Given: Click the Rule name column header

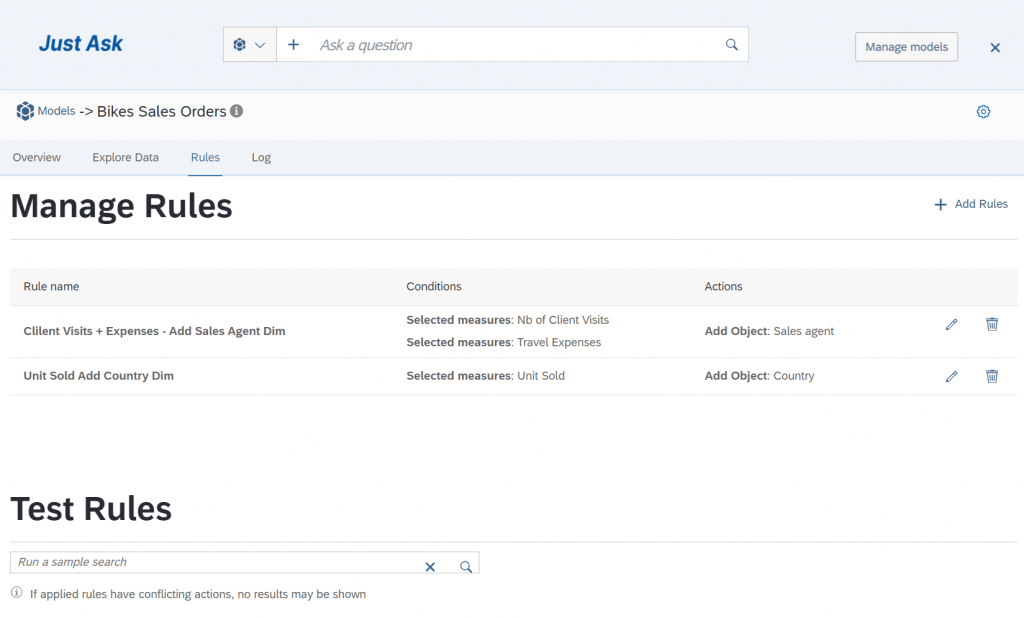Looking at the screenshot, I should 51,286.
